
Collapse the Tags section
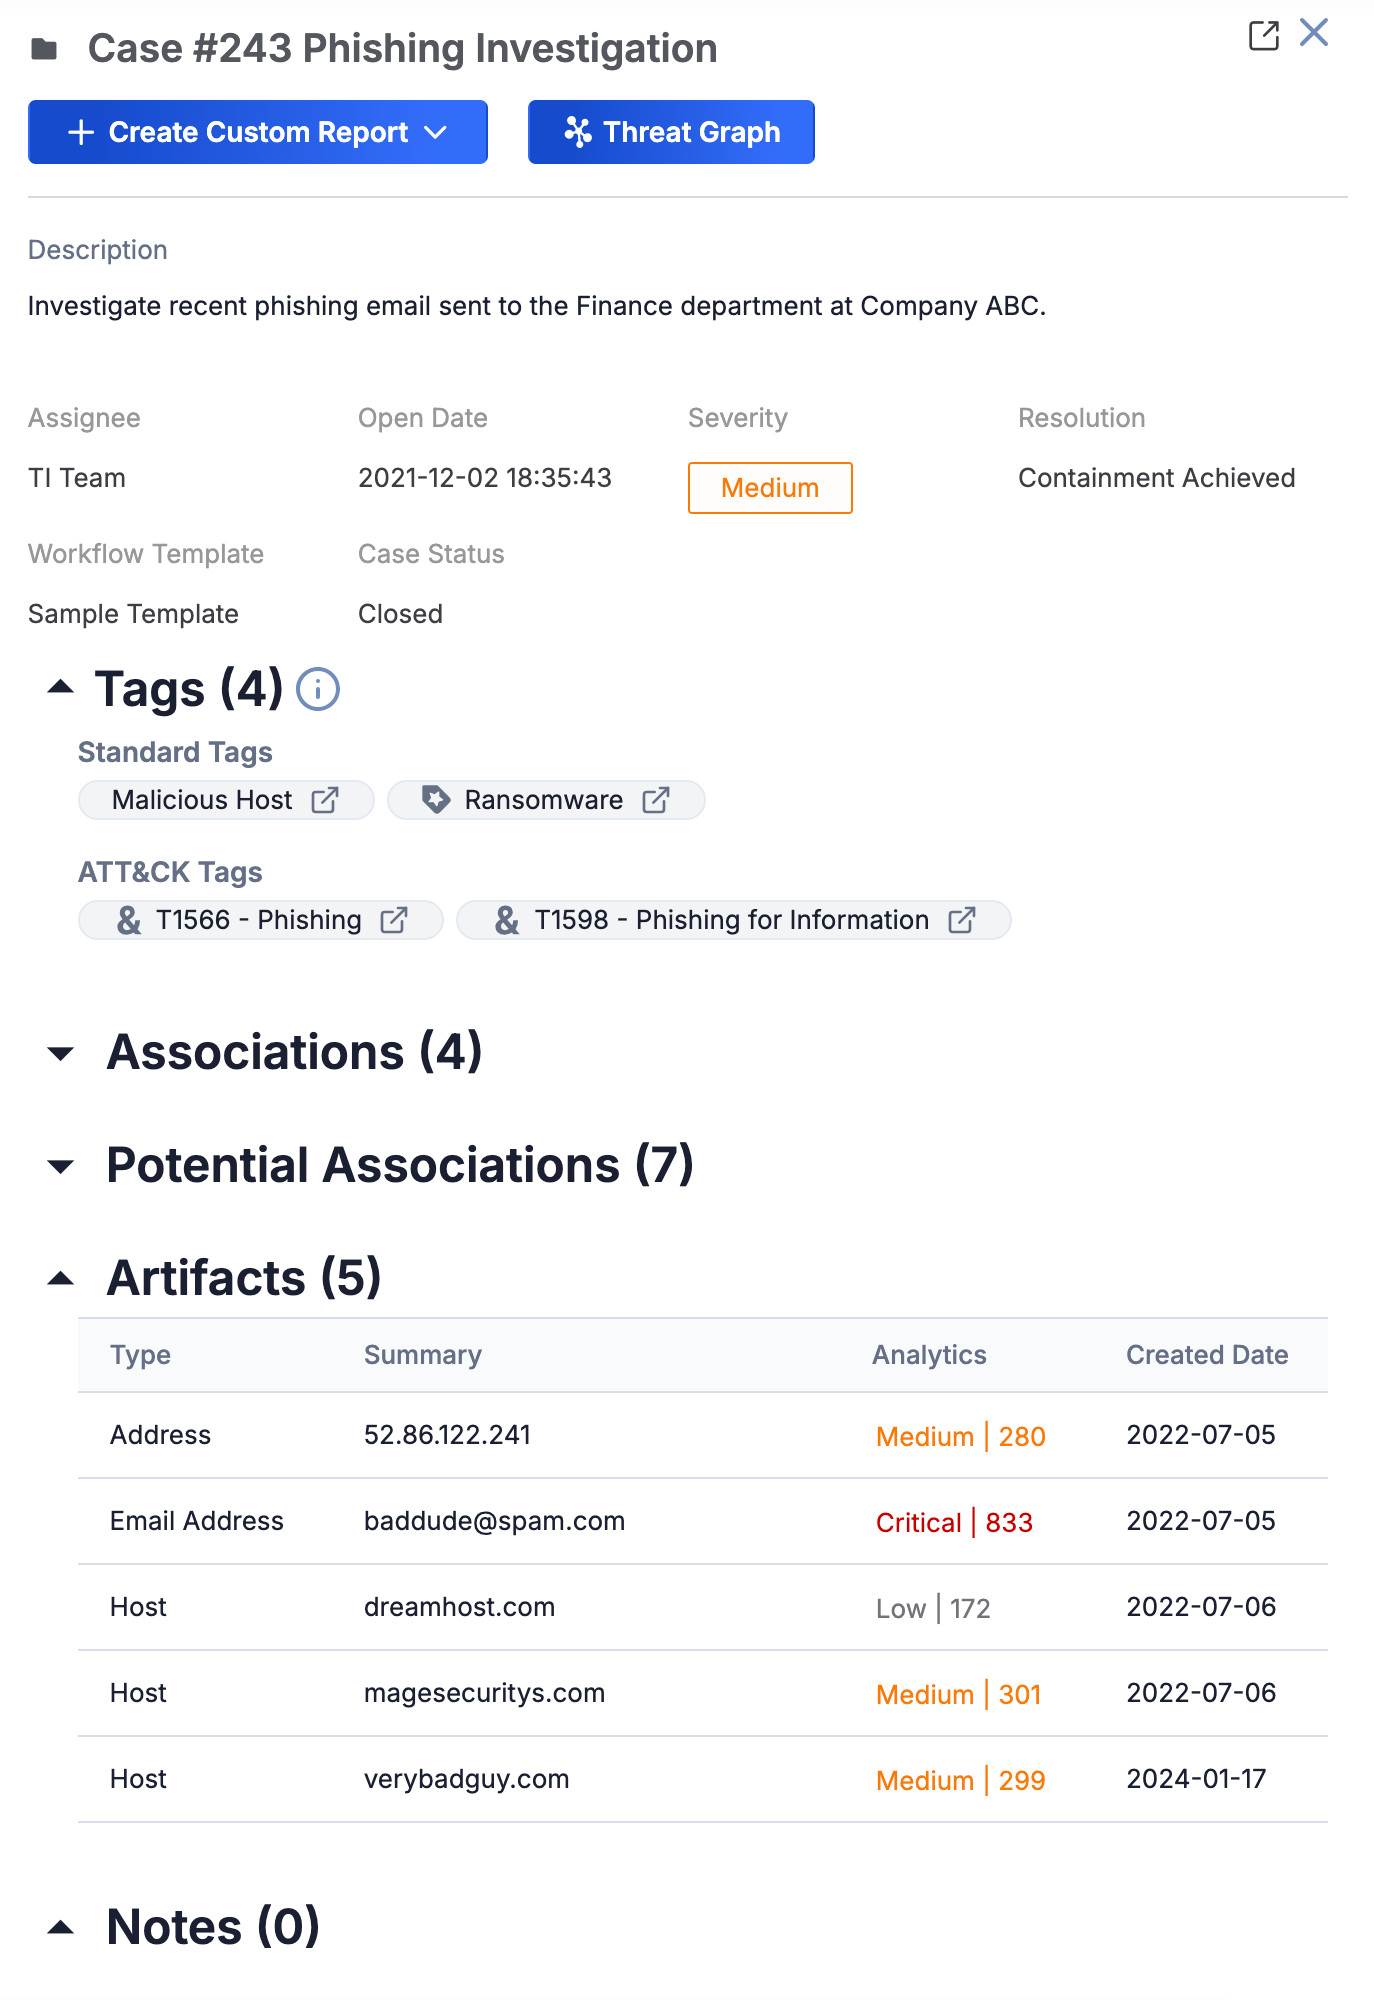61,687
